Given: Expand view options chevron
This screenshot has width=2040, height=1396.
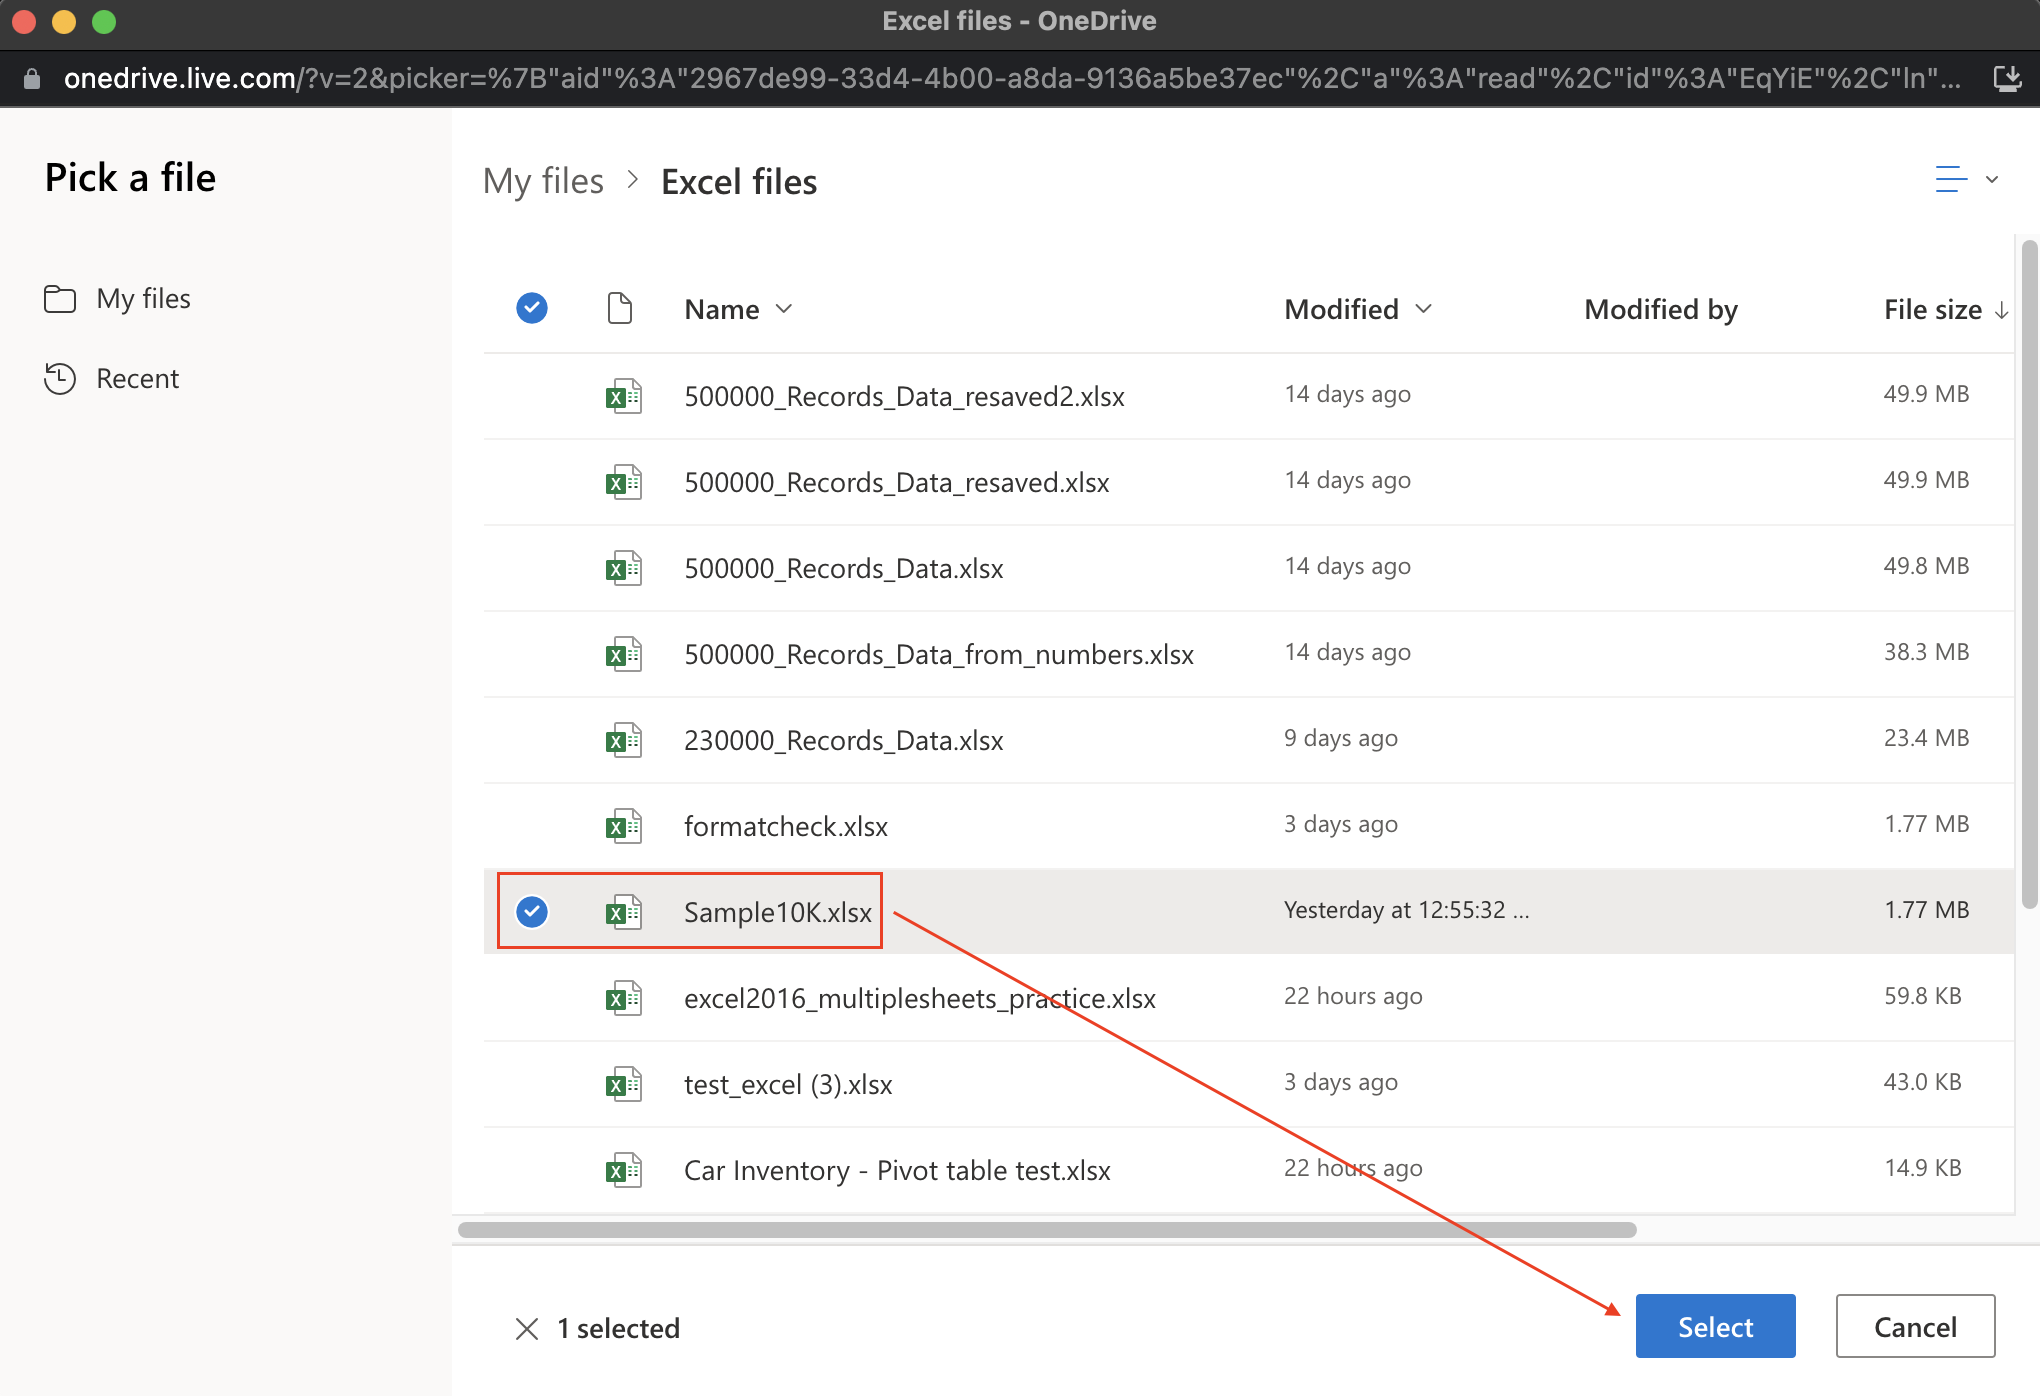Looking at the screenshot, I should click(1992, 180).
